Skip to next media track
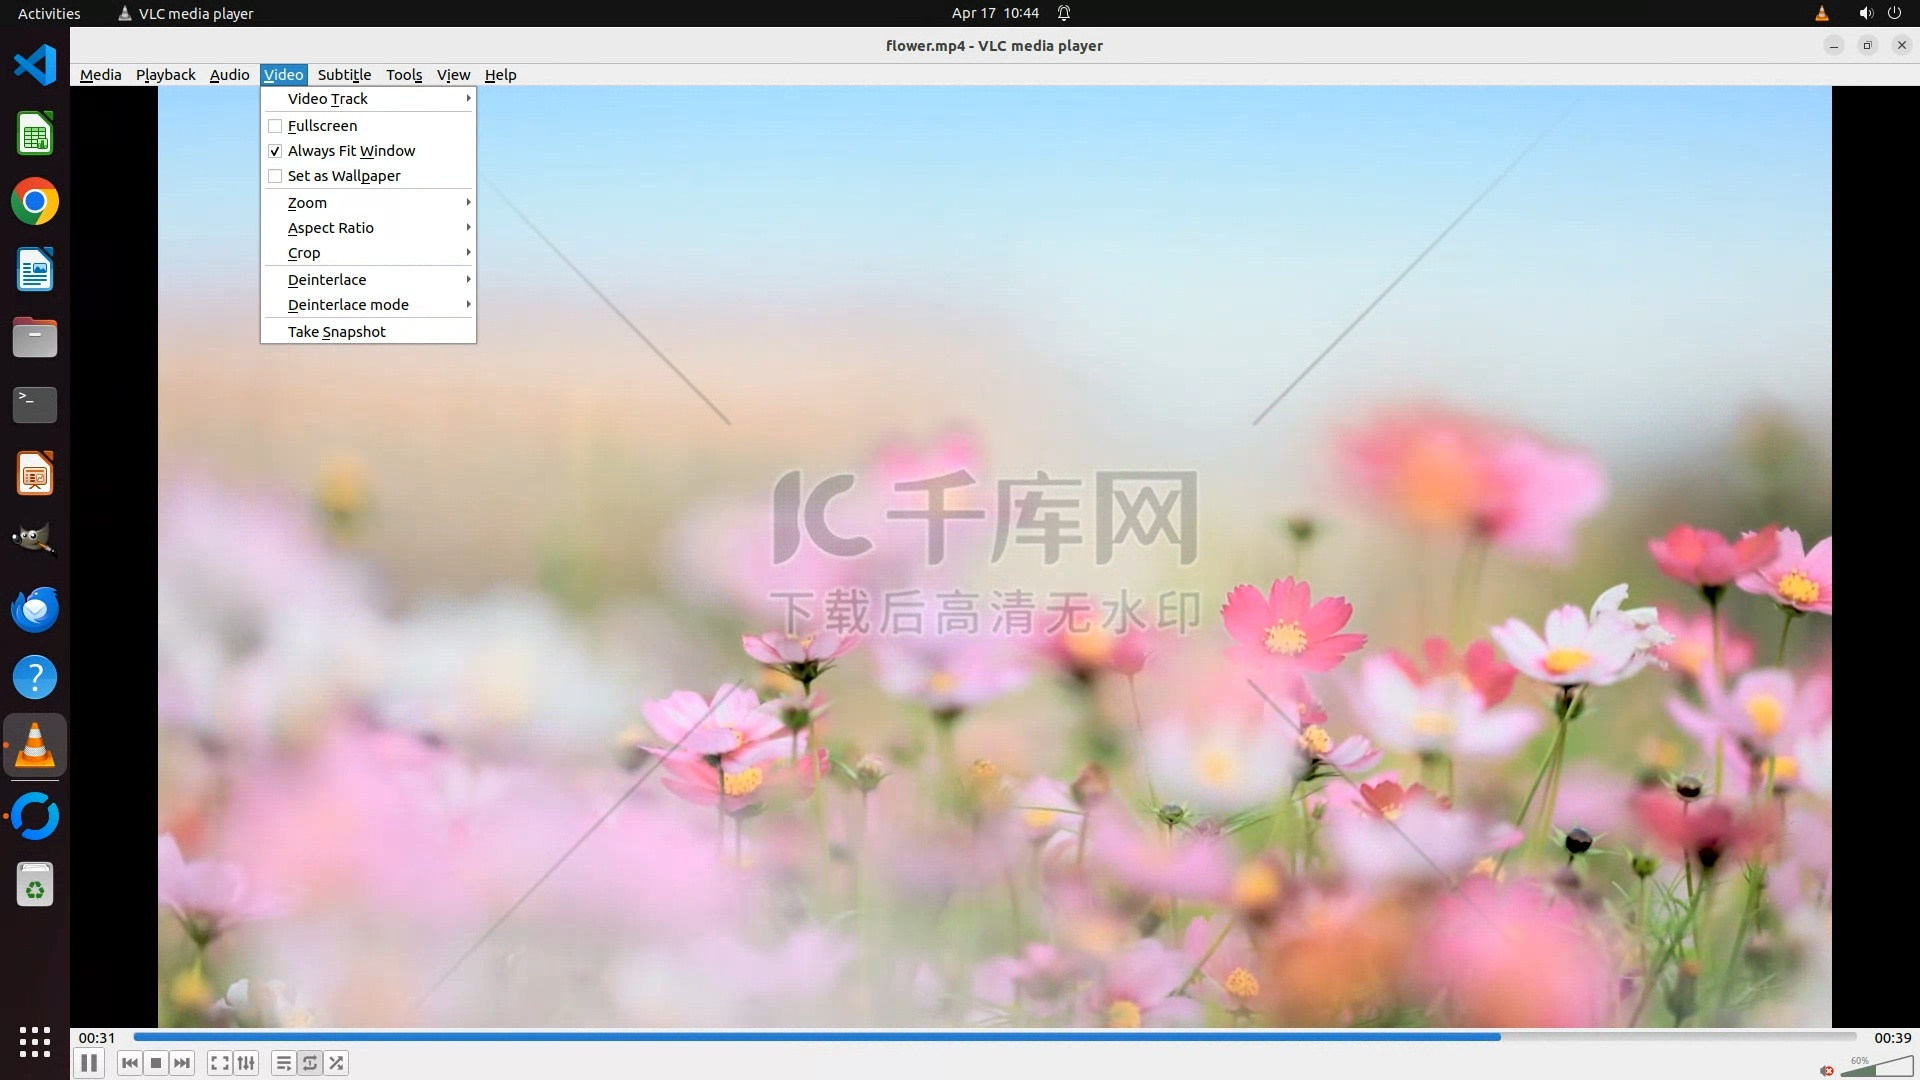Screen dimensions: 1920x1080 182,1063
